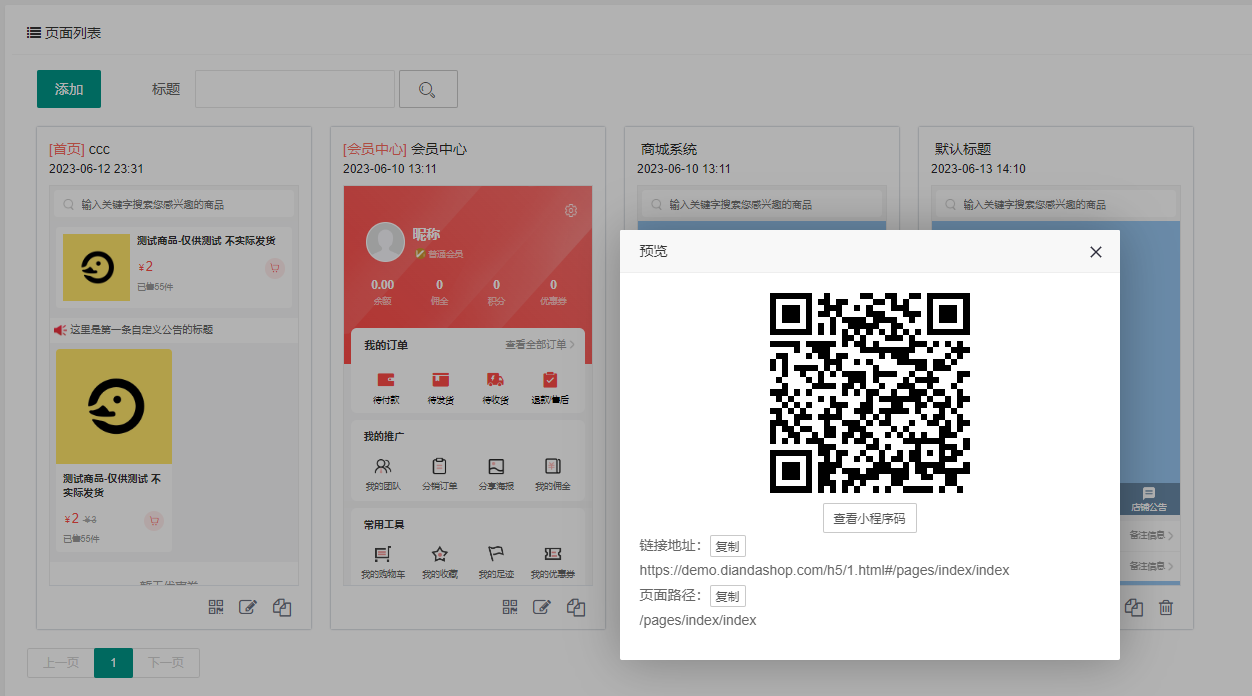This screenshot has height=696, width=1252.
Task: Click cart icon beside ¥2 ¥3 price
Action: [x=154, y=520]
